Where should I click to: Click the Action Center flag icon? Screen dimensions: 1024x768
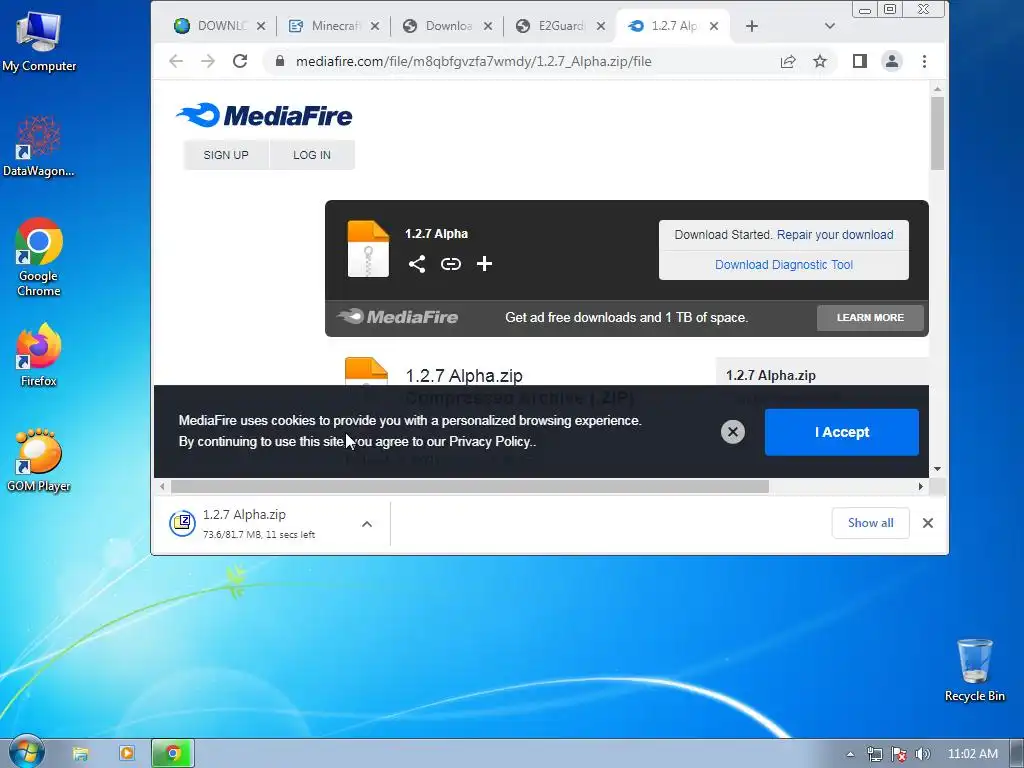coord(899,754)
